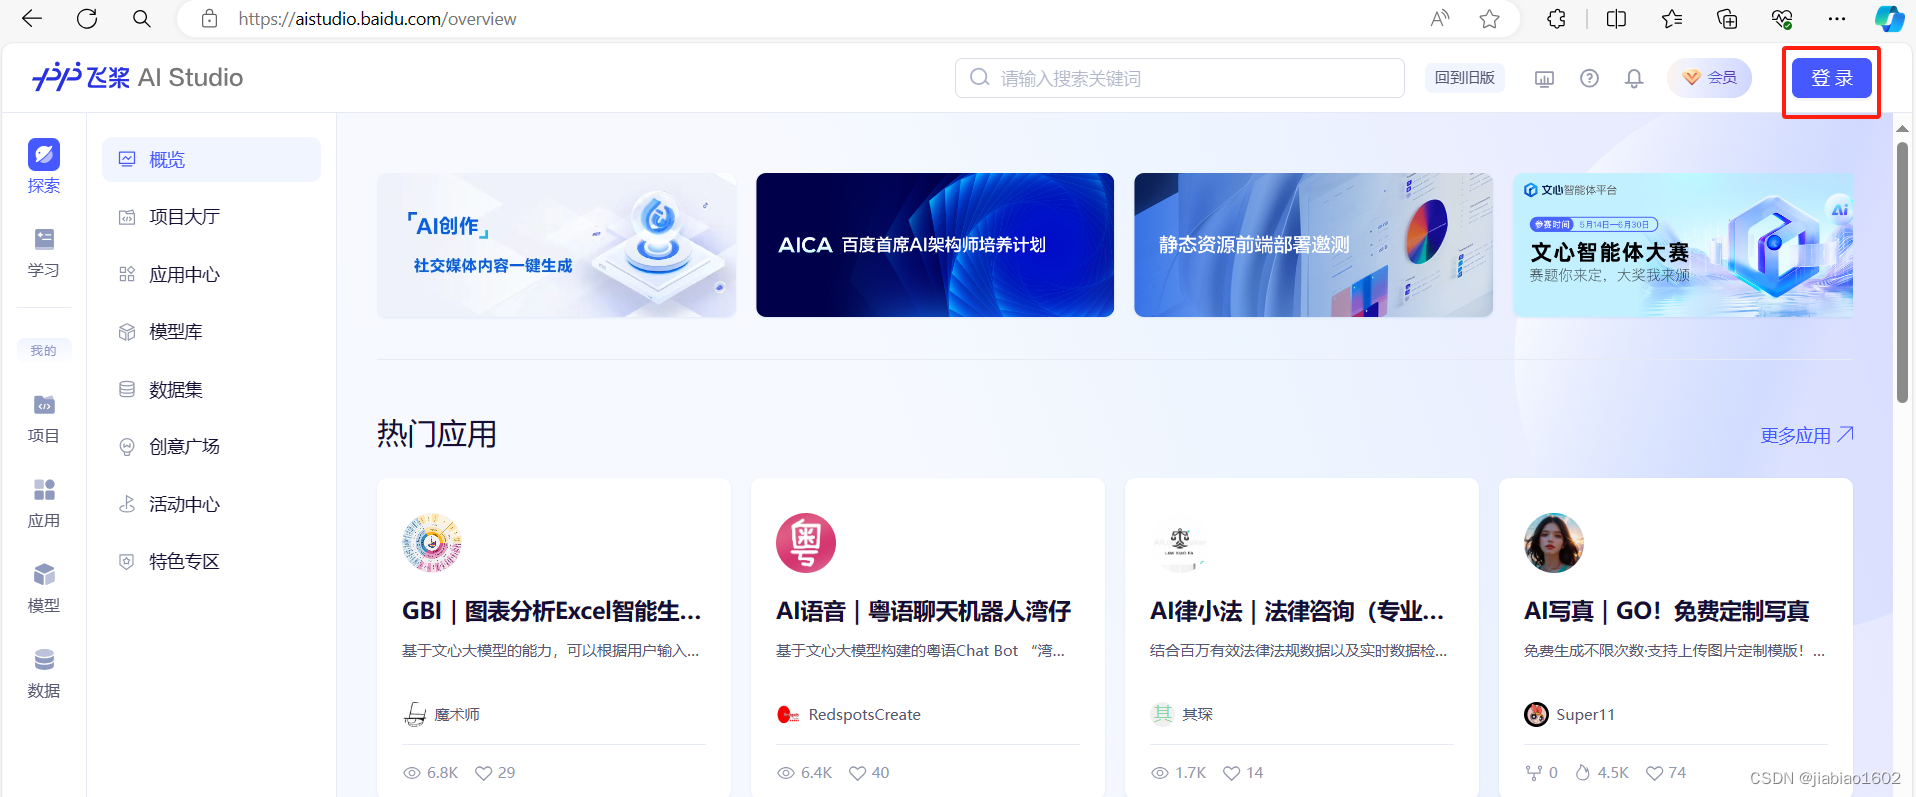Open favorites list icon
Image resolution: width=1916 pixels, height=797 pixels.
[x=1672, y=19]
